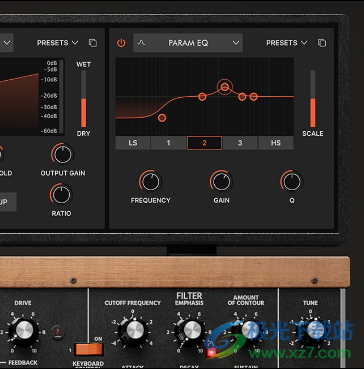Screen dimensions: 364x369
Task: Select the low shelf EQ node
Action: (162, 118)
